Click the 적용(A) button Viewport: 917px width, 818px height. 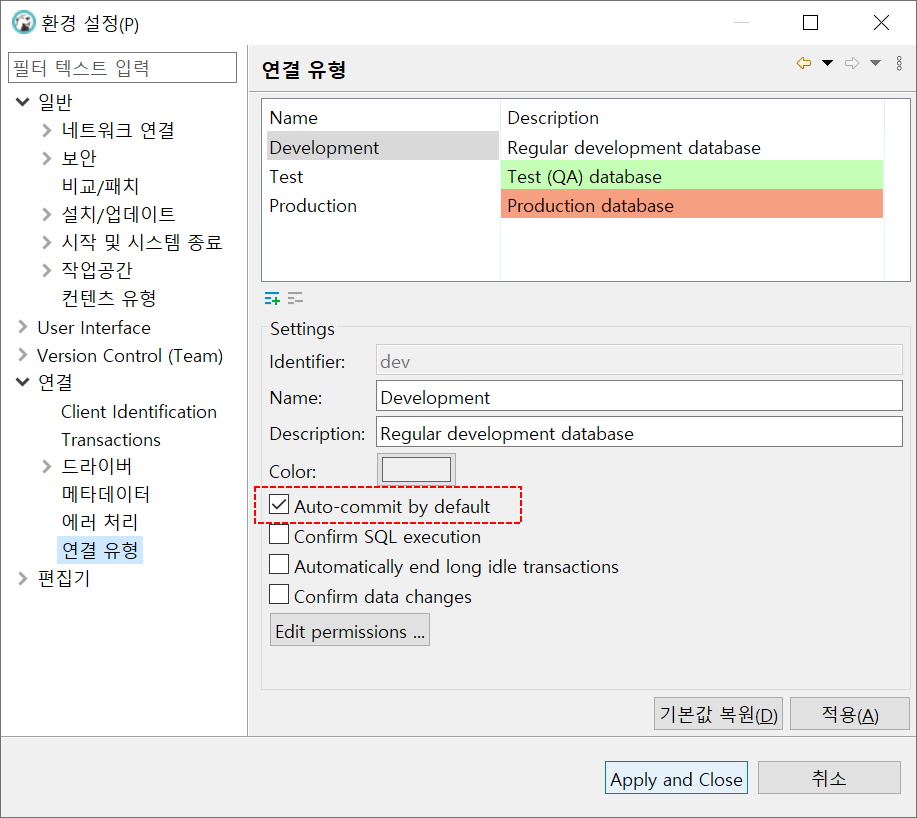[850, 713]
